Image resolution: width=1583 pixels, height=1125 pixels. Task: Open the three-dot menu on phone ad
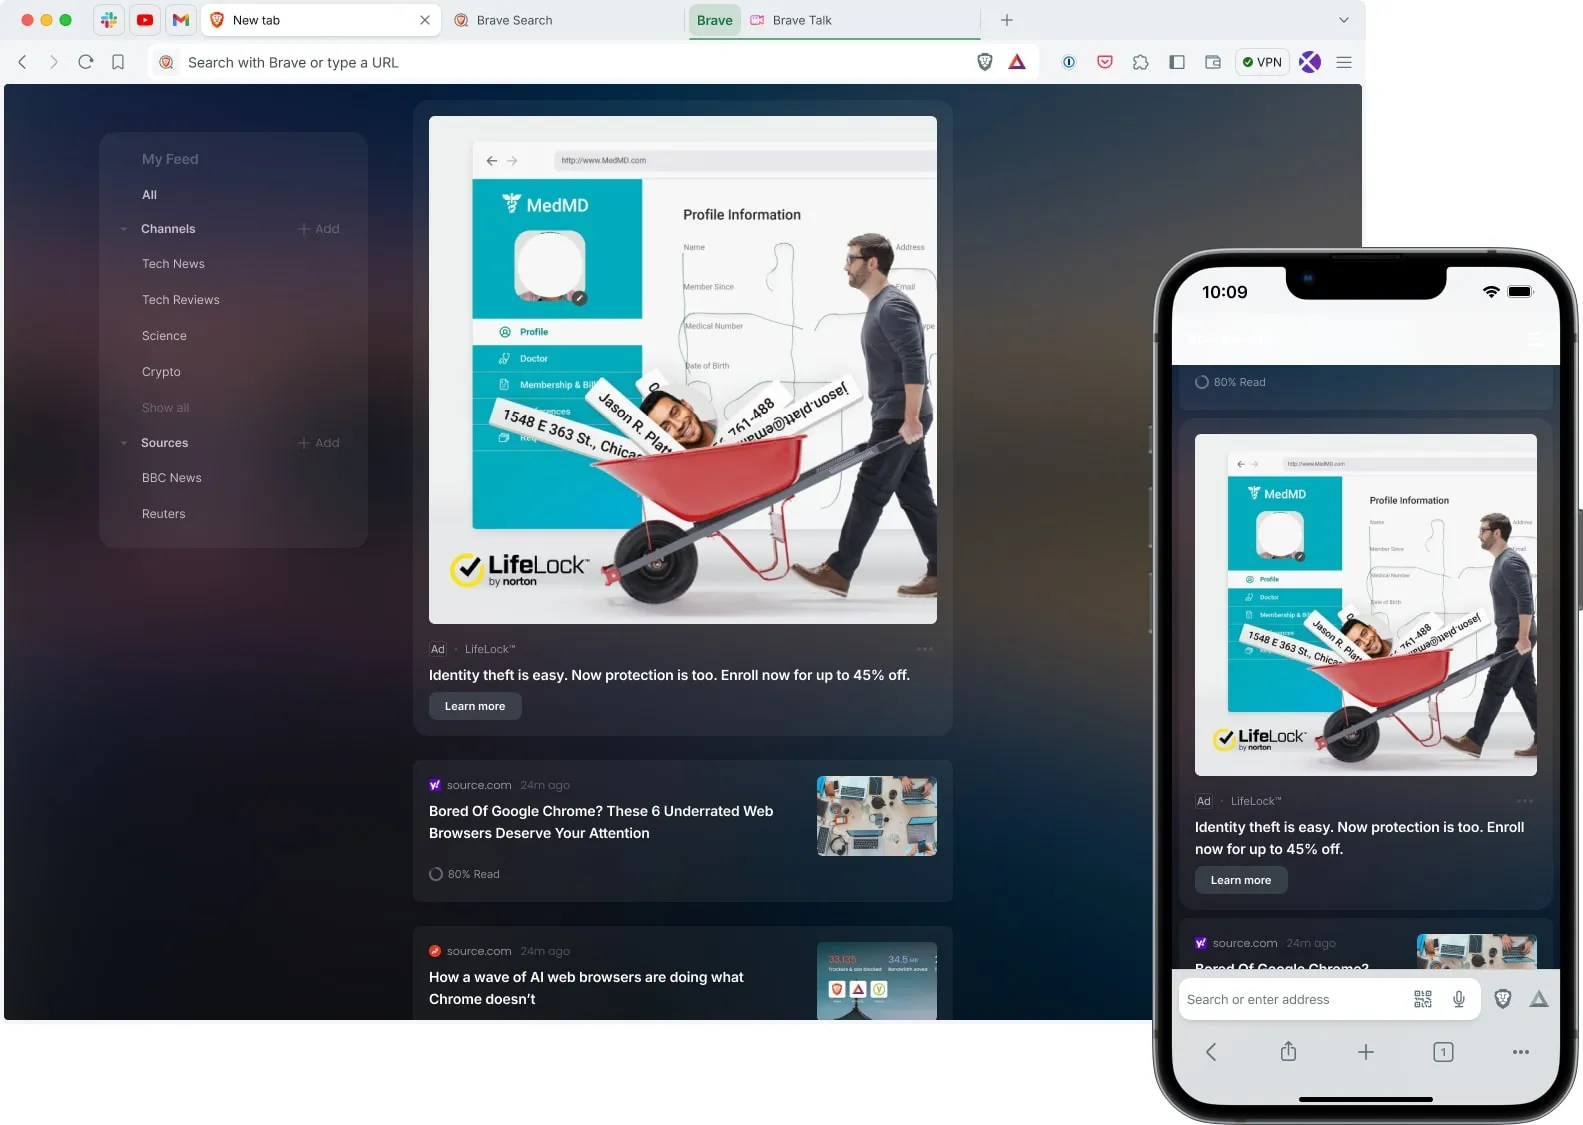pyautogui.click(x=1525, y=801)
